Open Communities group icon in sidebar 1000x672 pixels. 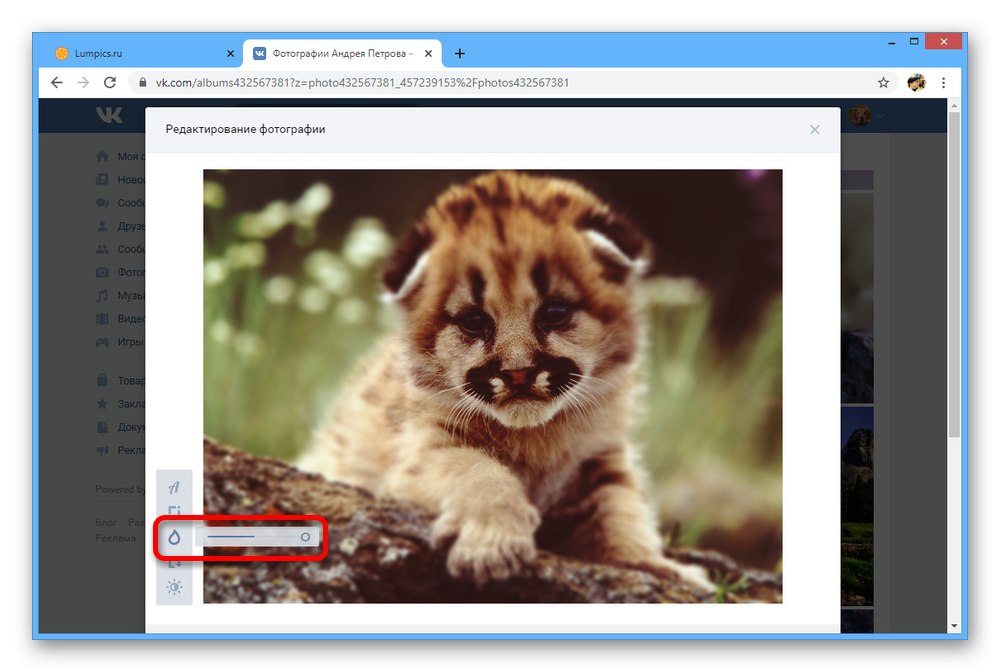click(x=102, y=249)
